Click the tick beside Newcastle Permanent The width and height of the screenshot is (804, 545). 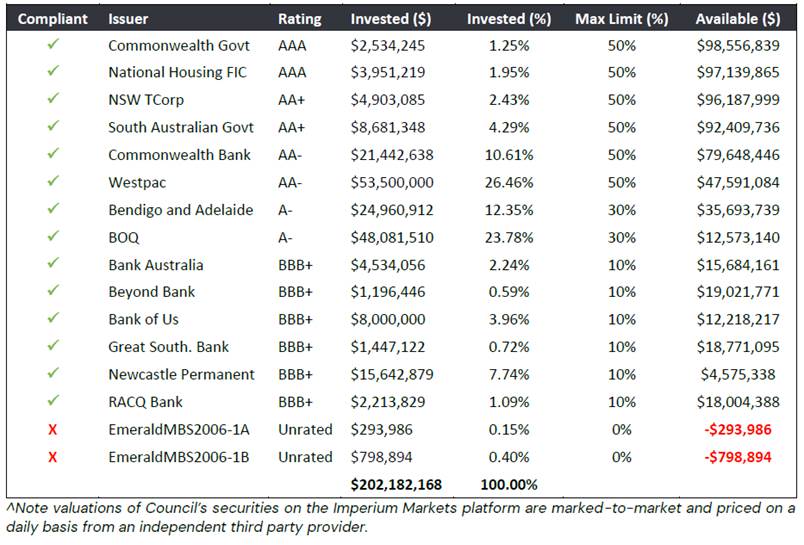coord(53,373)
